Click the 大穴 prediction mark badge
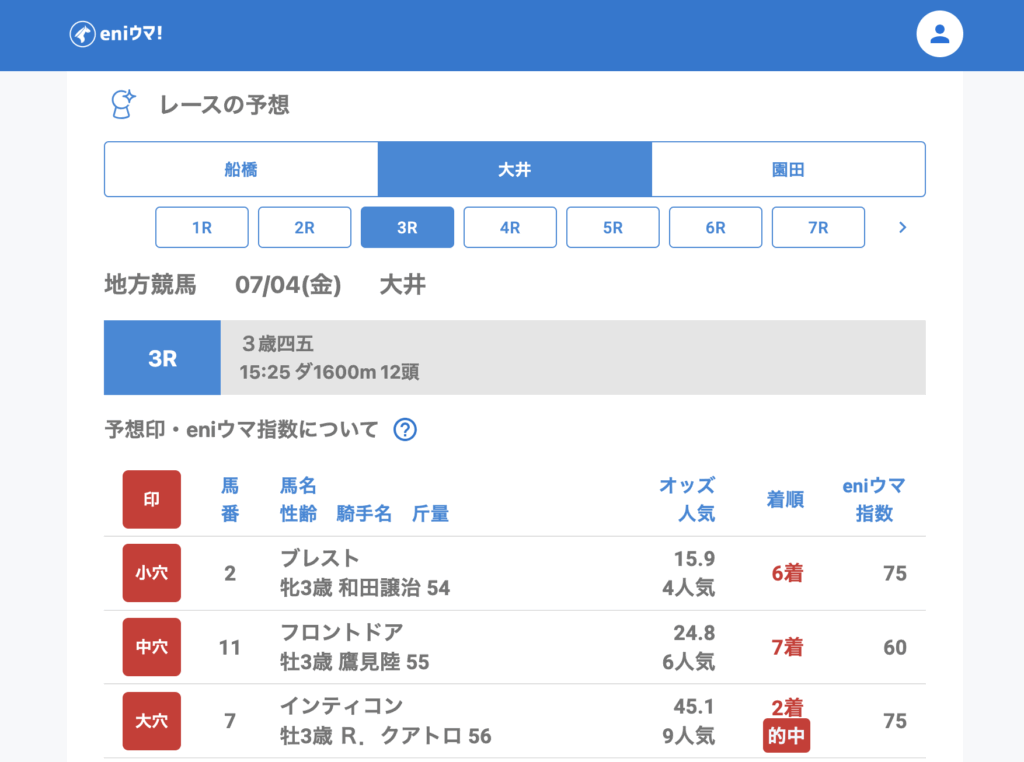 tap(152, 721)
